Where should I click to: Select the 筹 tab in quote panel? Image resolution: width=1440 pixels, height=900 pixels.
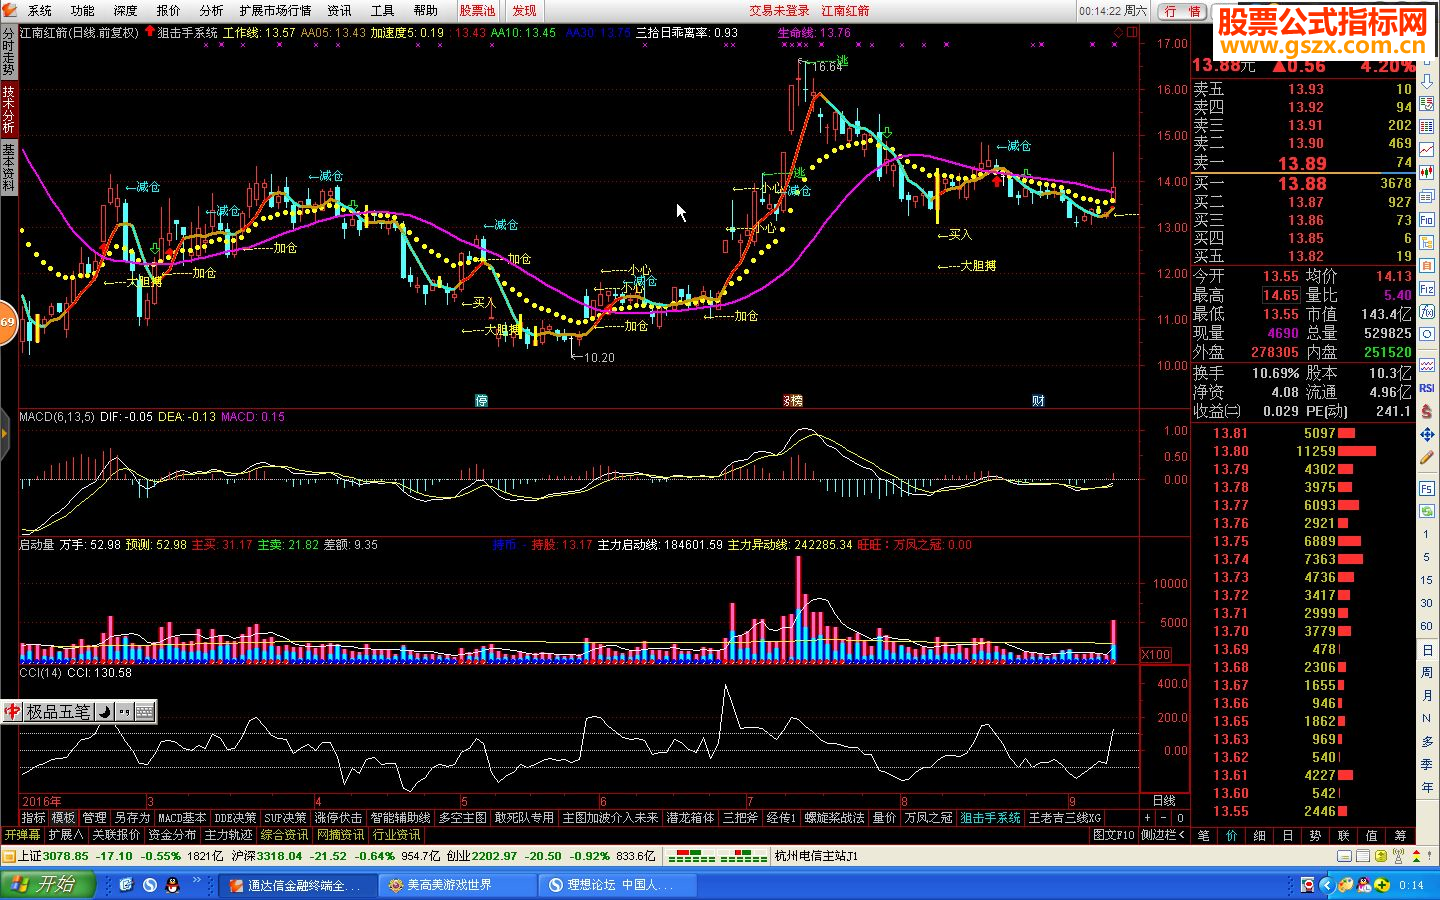(x=1400, y=835)
